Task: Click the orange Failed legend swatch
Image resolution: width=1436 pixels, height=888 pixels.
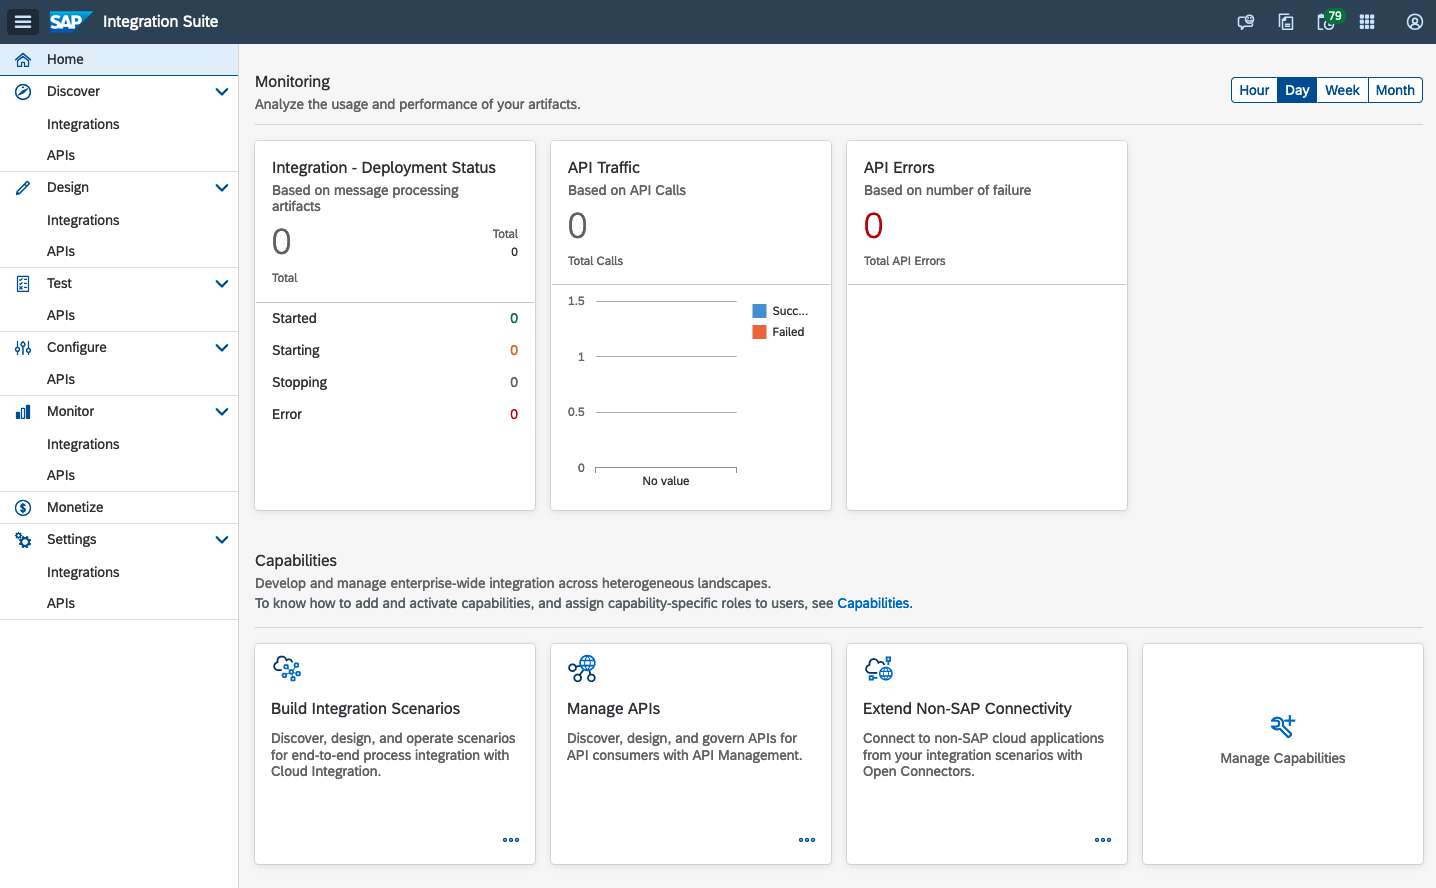Action: [759, 332]
